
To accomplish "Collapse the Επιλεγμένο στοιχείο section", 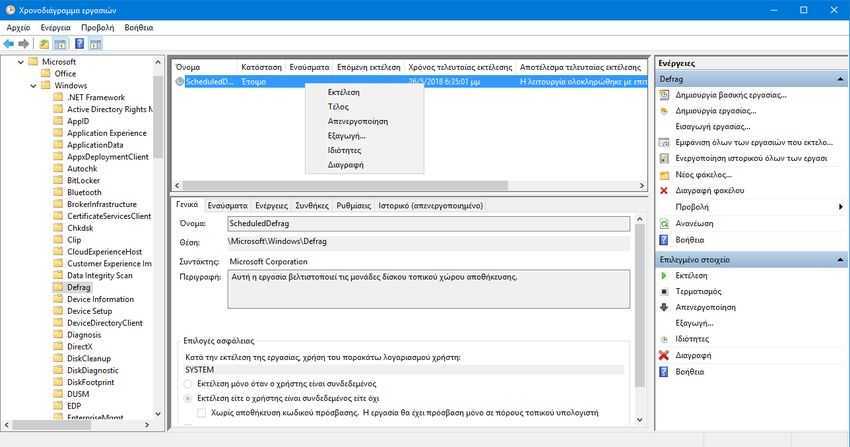I will (x=840, y=260).
